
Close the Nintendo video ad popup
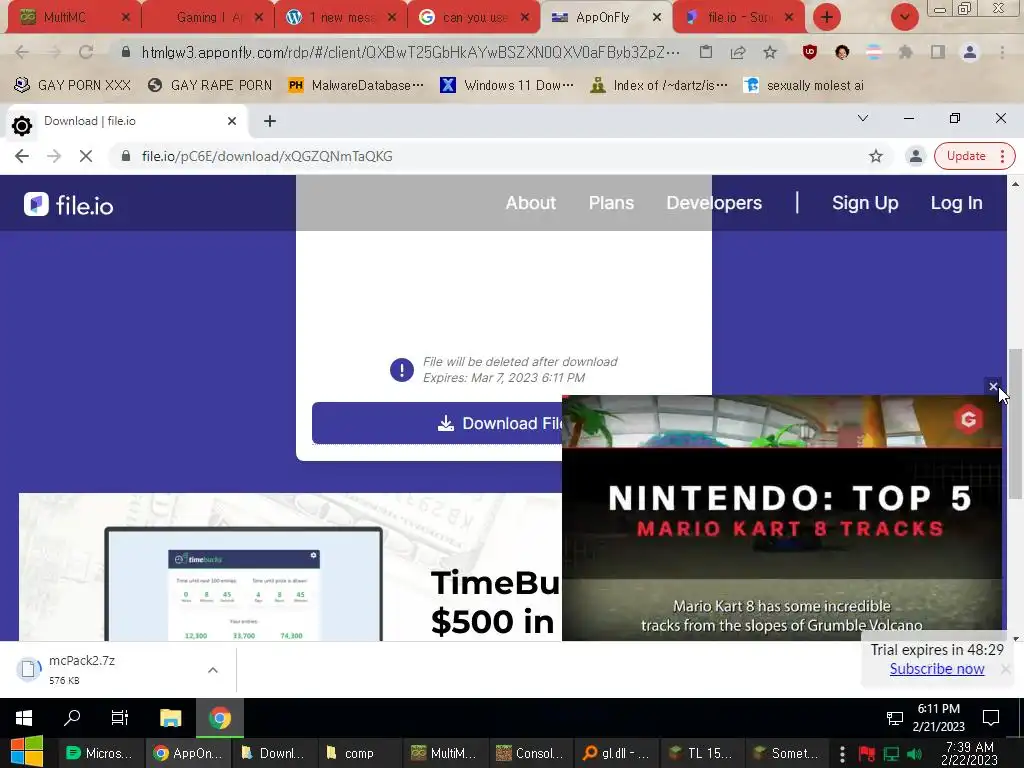coord(993,387)
